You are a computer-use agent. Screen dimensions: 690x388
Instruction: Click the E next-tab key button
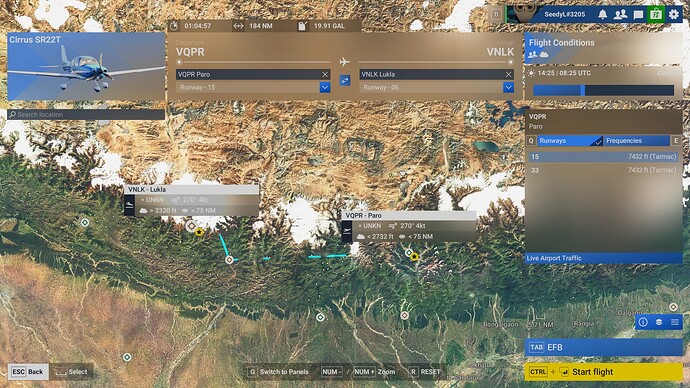coord(676,141)
